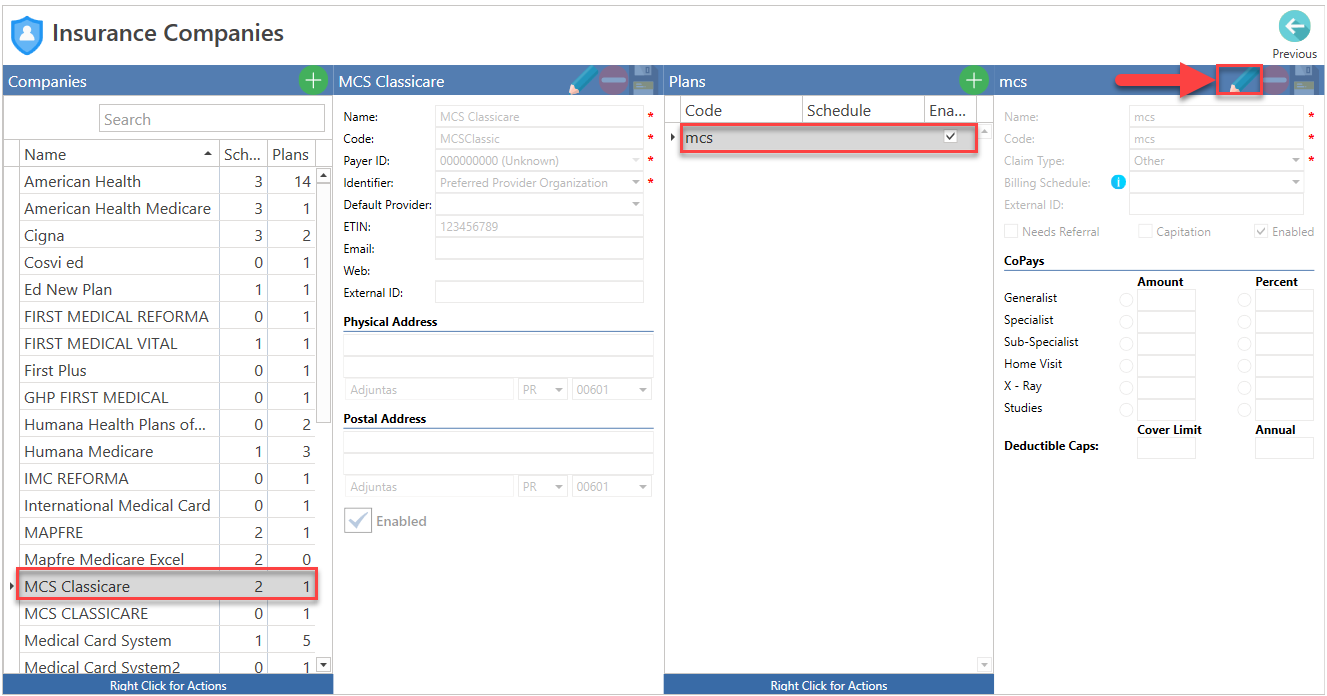
Task: Sort plans by Code column header
Action: [x=741, y=110]
